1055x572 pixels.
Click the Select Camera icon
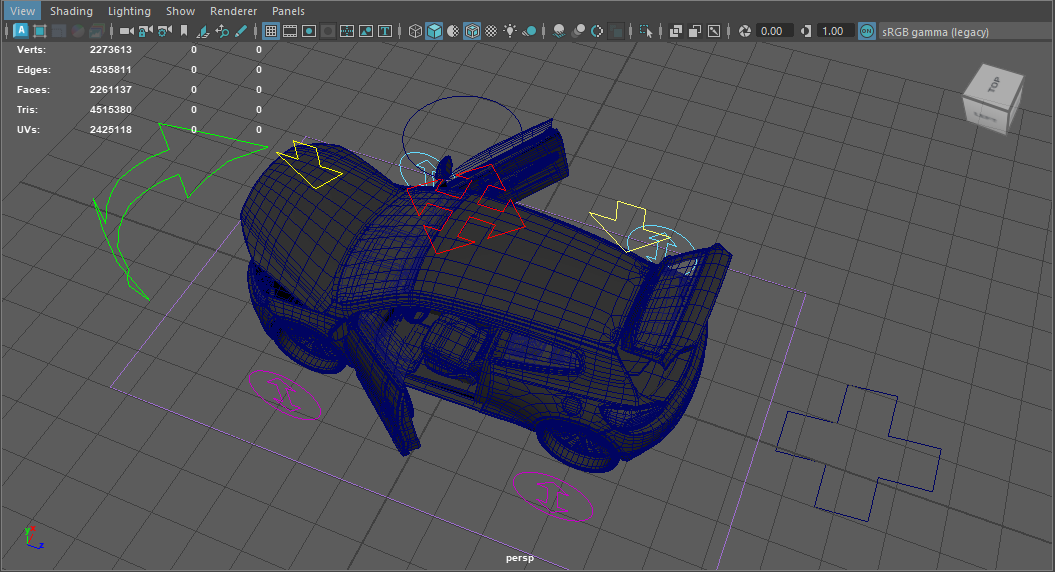(x=126, y=31)
